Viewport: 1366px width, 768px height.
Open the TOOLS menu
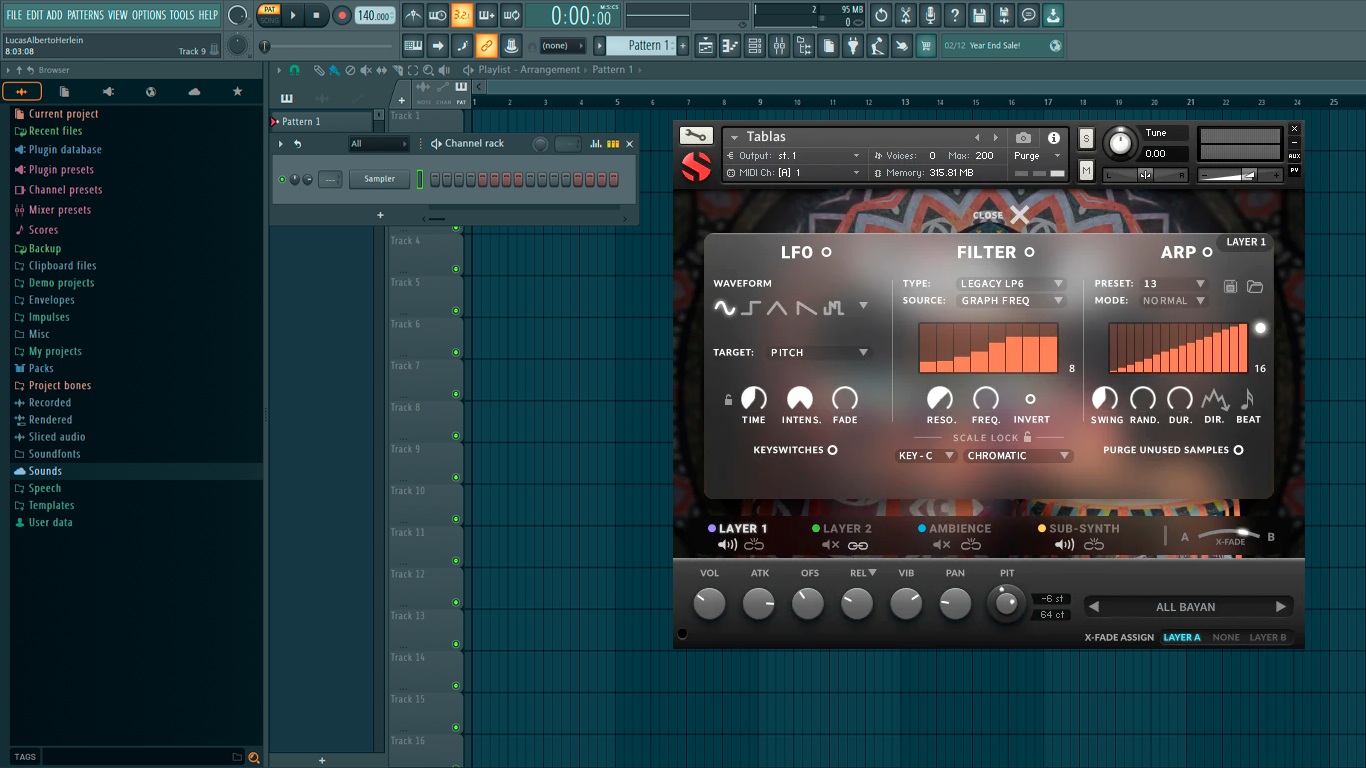point(182,15)
